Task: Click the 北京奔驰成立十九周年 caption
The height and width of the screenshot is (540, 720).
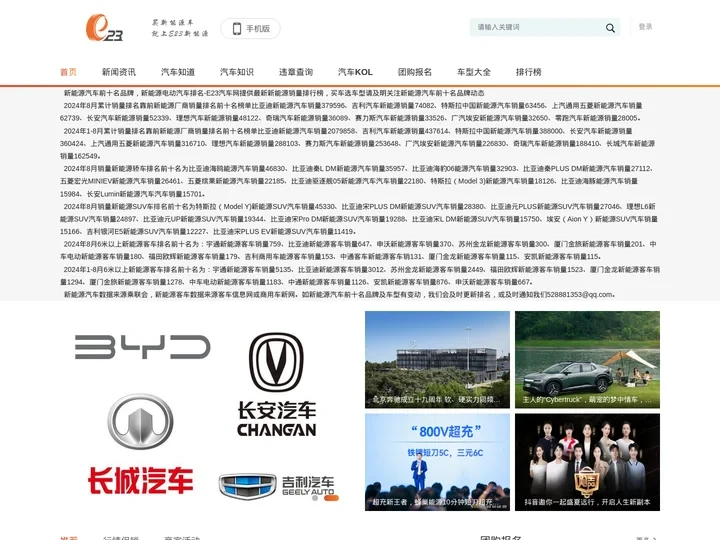Action: (436, 400)
